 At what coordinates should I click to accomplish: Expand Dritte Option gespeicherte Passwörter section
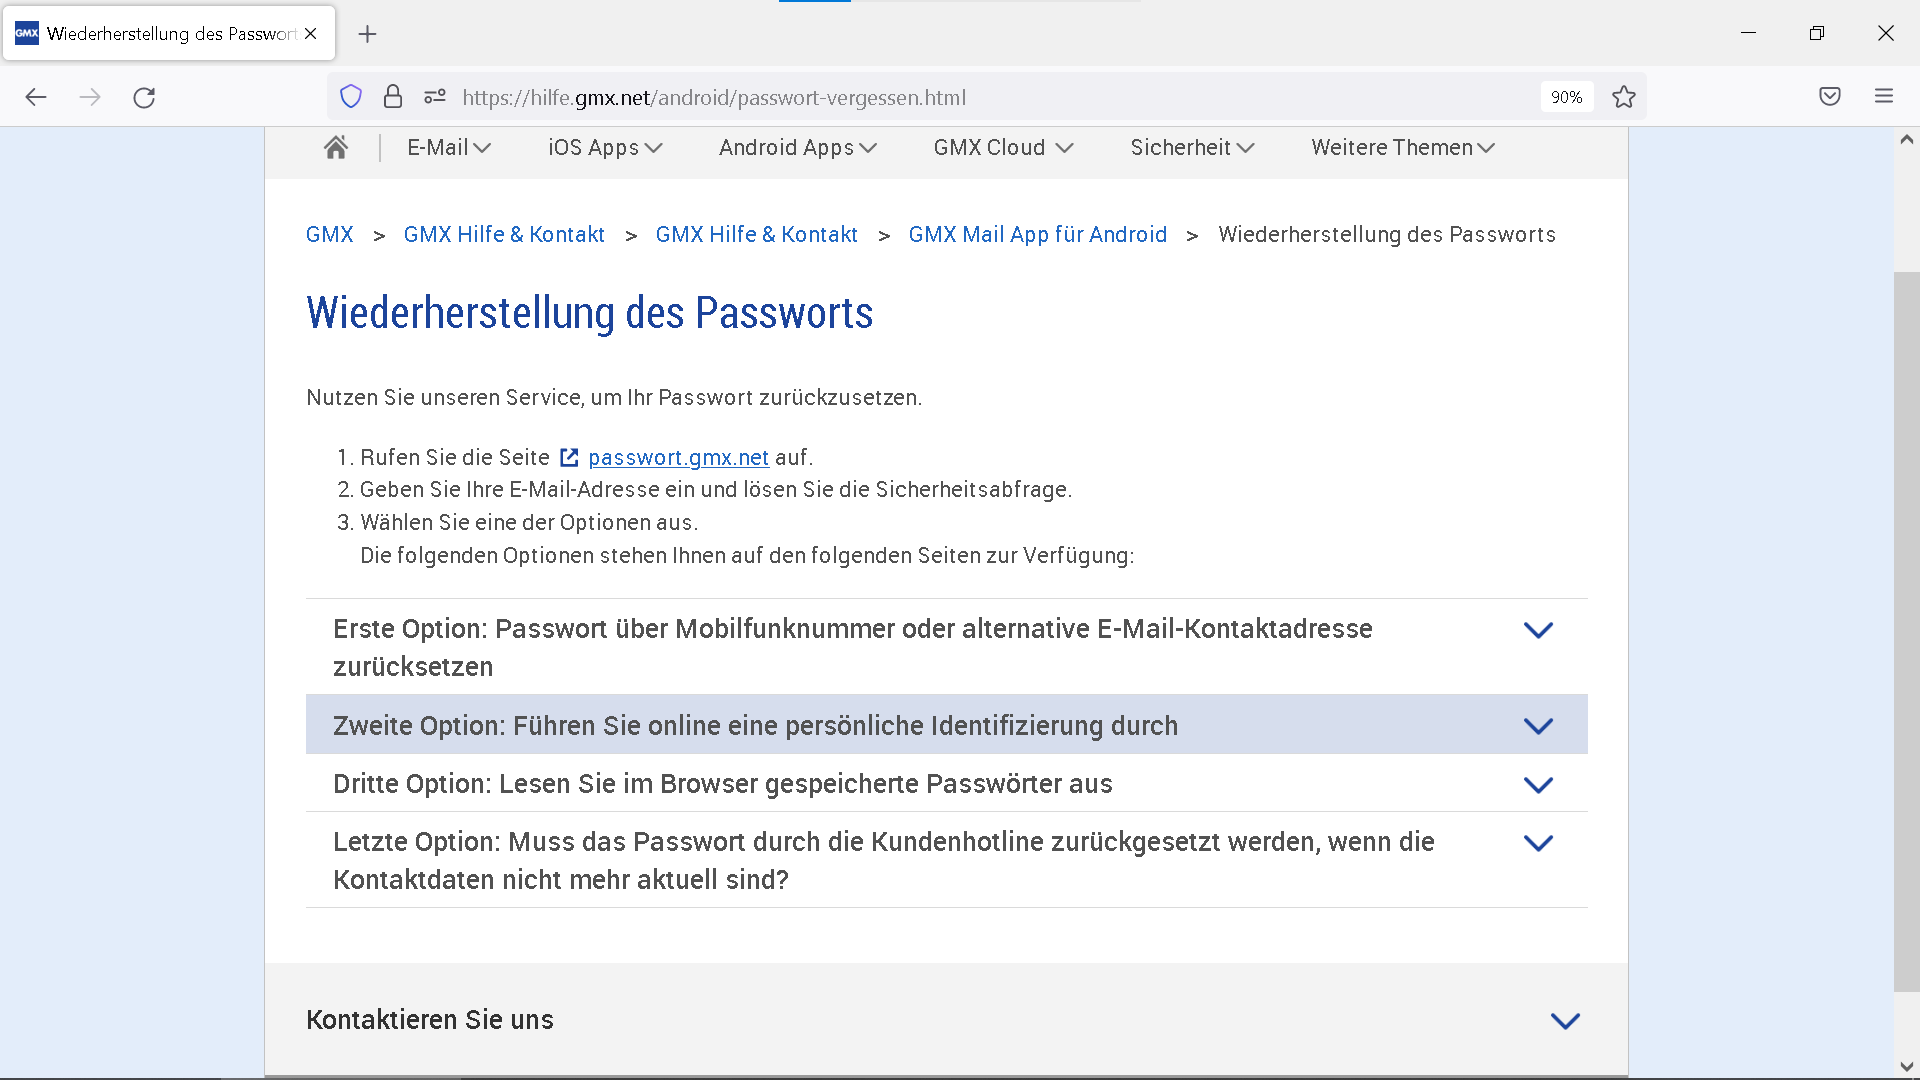[x=1538, y=785]
